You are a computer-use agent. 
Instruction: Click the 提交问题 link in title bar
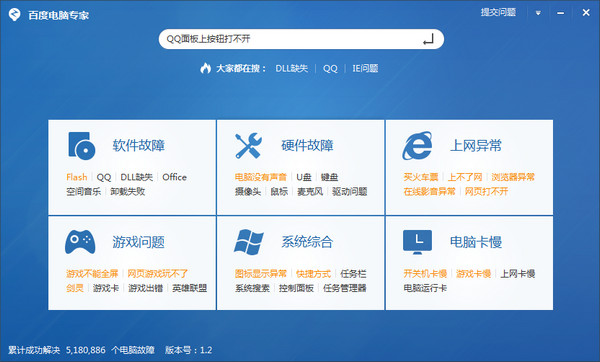pyautogui.click(x=498, y=13)
